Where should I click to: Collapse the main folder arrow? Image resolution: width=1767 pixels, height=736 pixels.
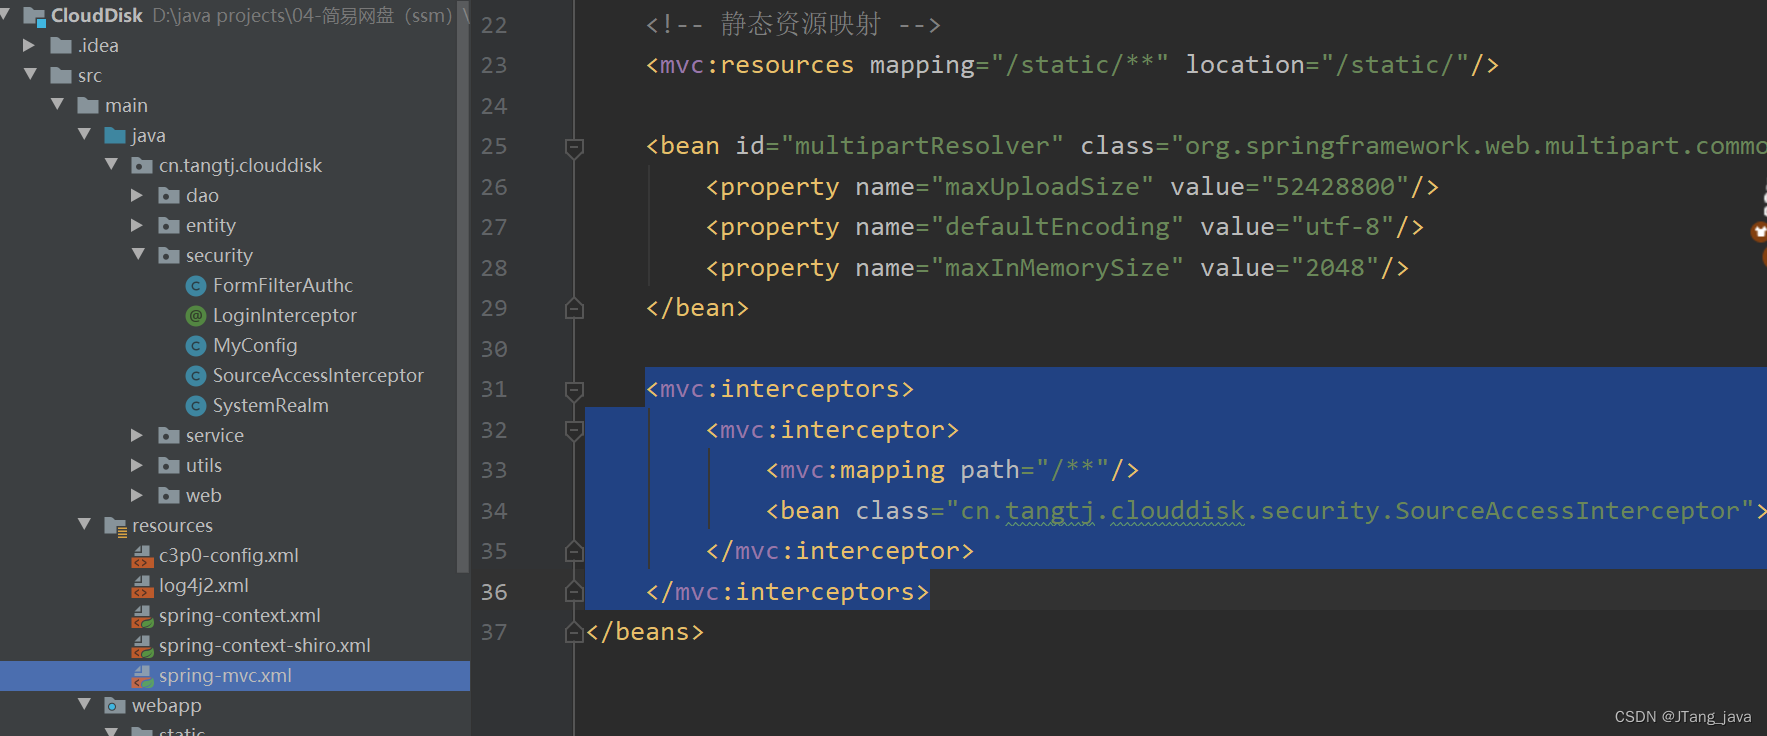tap(57, 104)
